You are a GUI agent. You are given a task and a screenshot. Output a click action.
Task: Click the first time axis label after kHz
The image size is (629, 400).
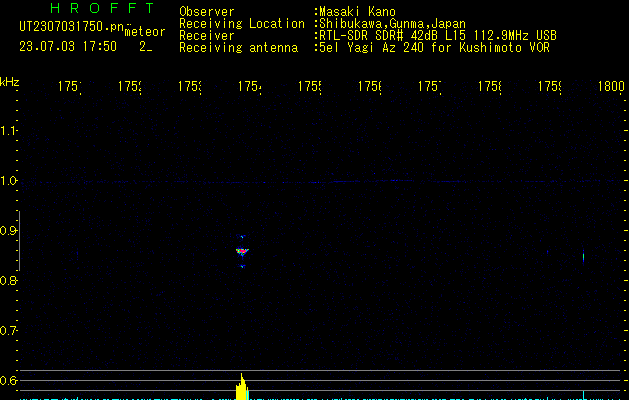pos(69,87)
